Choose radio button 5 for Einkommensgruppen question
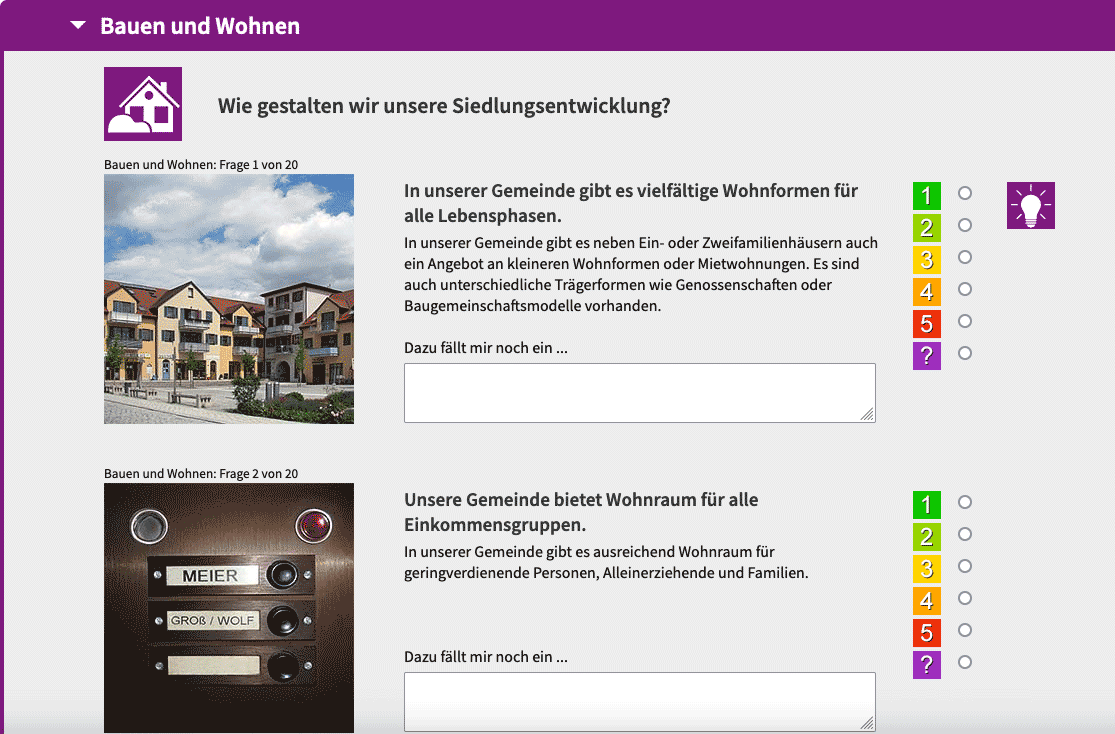 pyautogui.click(x=965, y=630)
